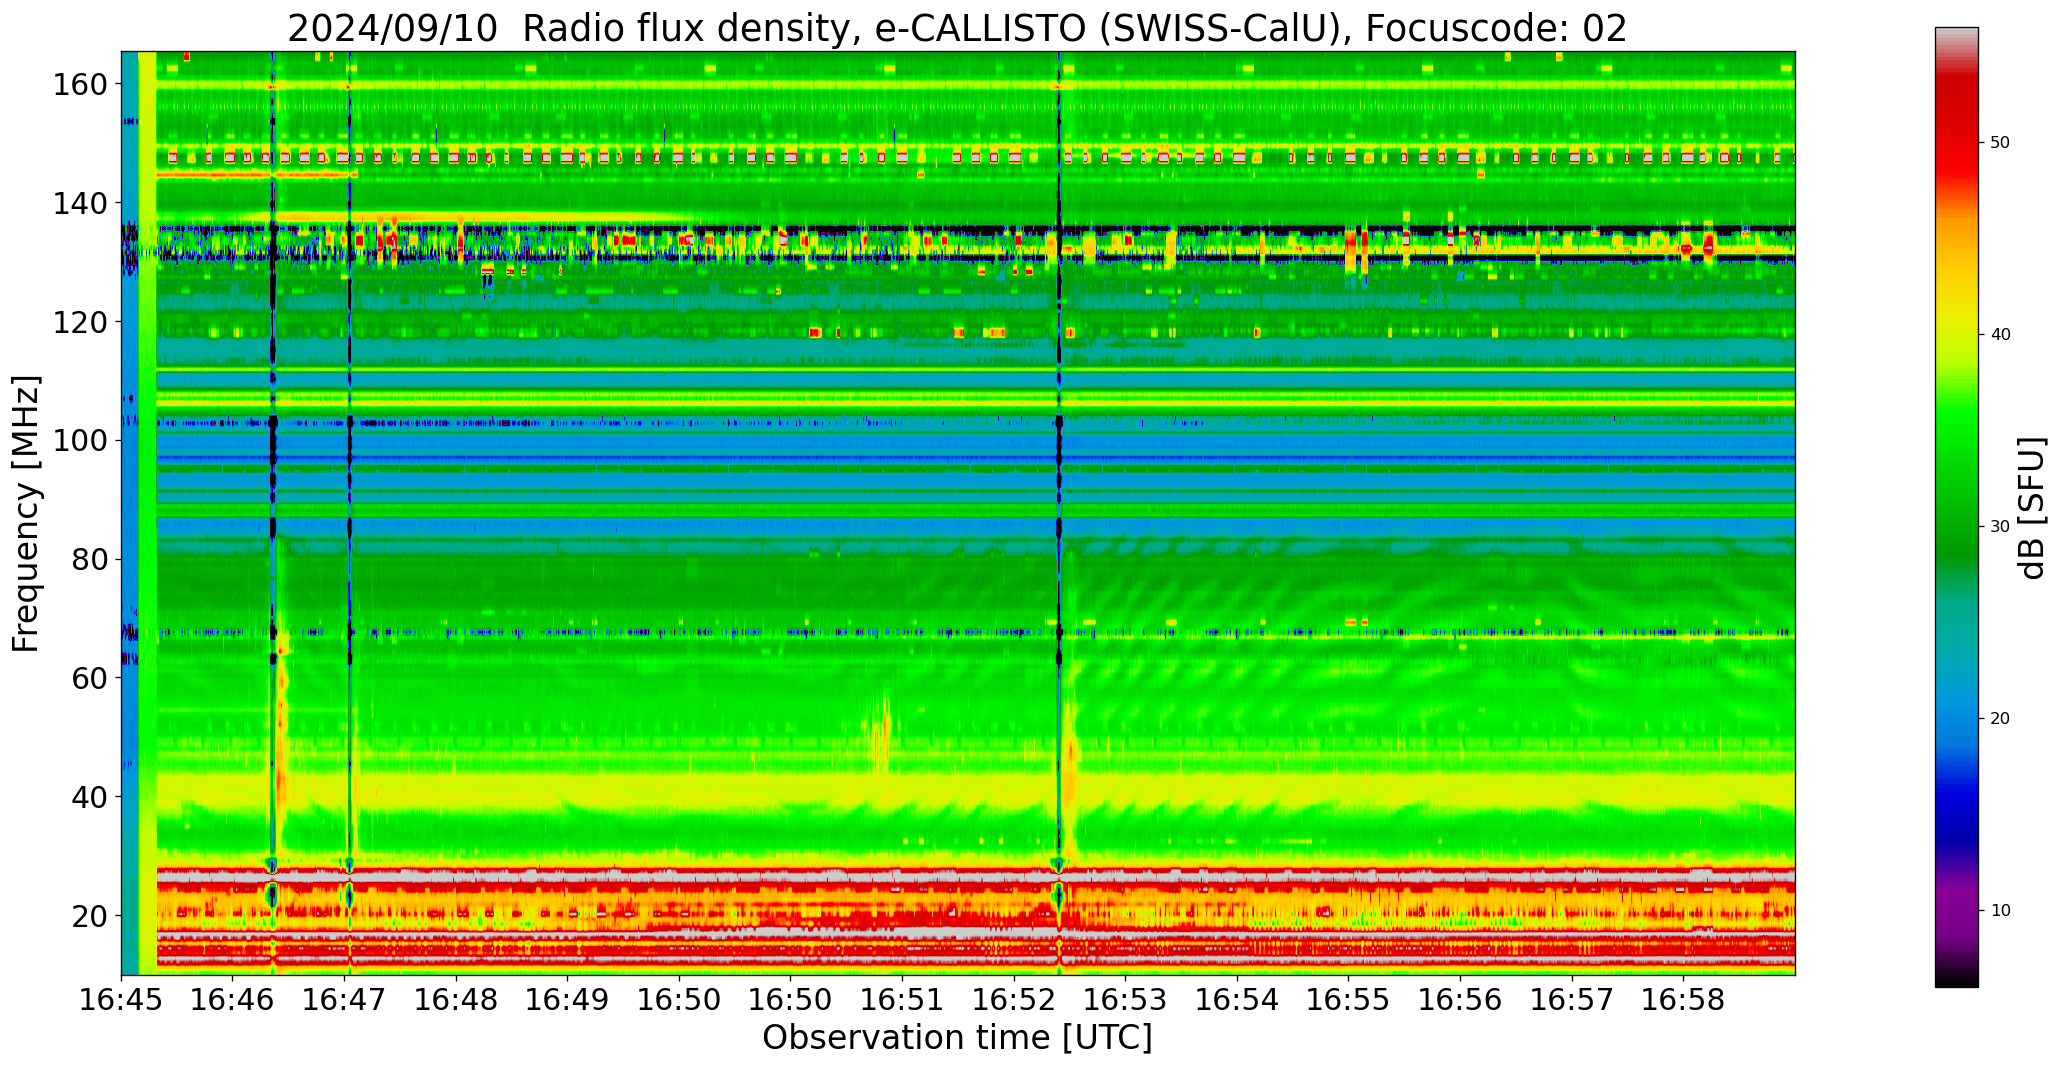This screenshot has height=1067, width=2062.
Task: Select the 16:53 time tick label
Action: [x=1125, y=999]
